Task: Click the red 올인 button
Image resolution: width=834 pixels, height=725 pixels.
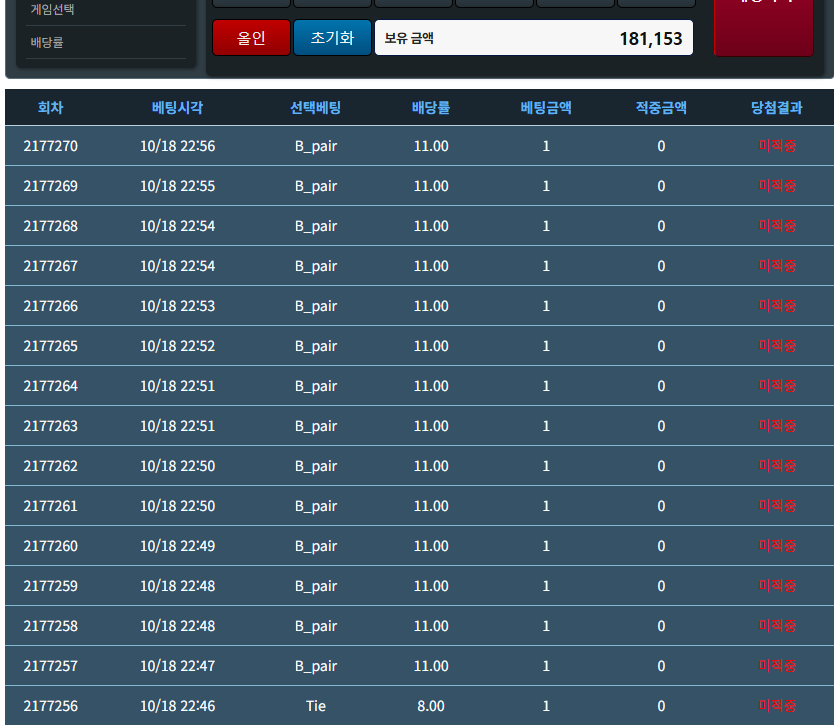Action: (251, 38)
